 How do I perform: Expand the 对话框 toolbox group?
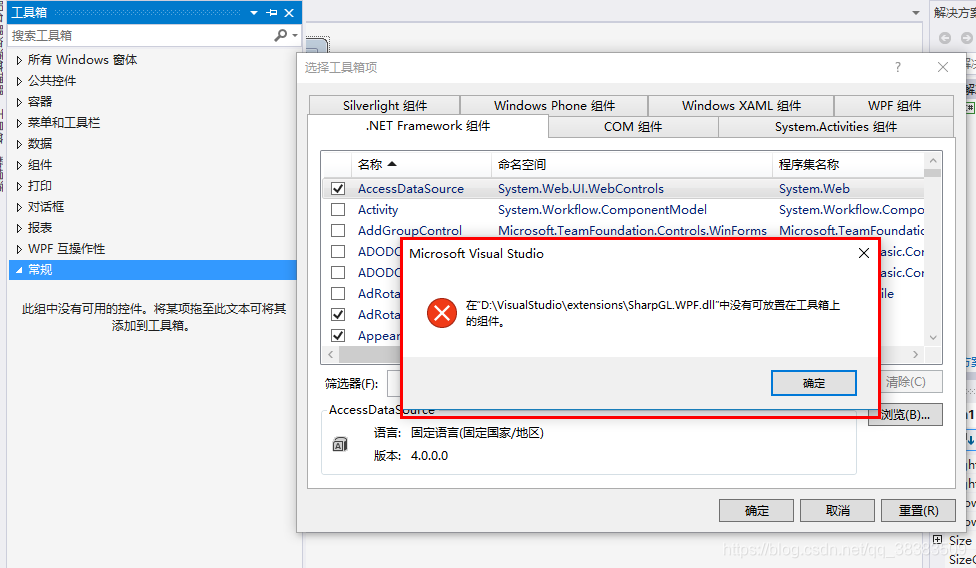pos(19,207)
